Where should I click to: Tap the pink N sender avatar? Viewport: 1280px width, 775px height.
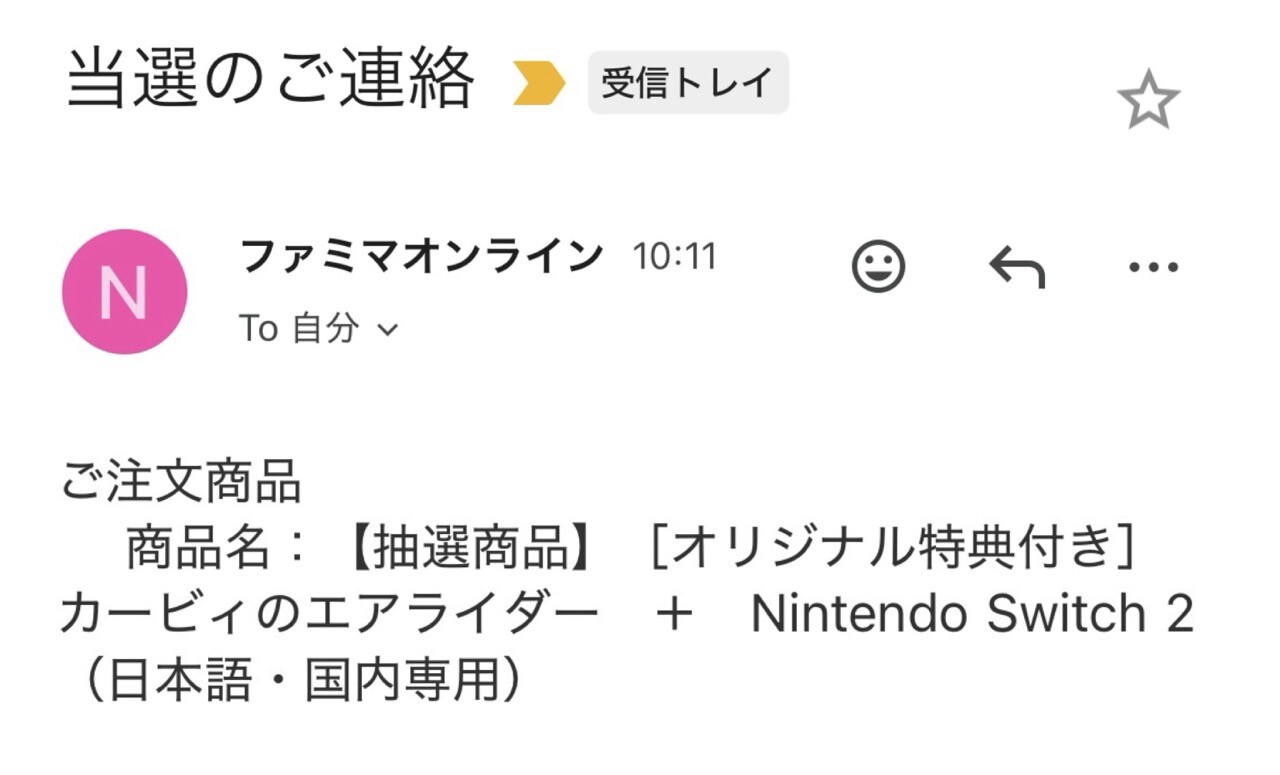[x=124, y=291]
